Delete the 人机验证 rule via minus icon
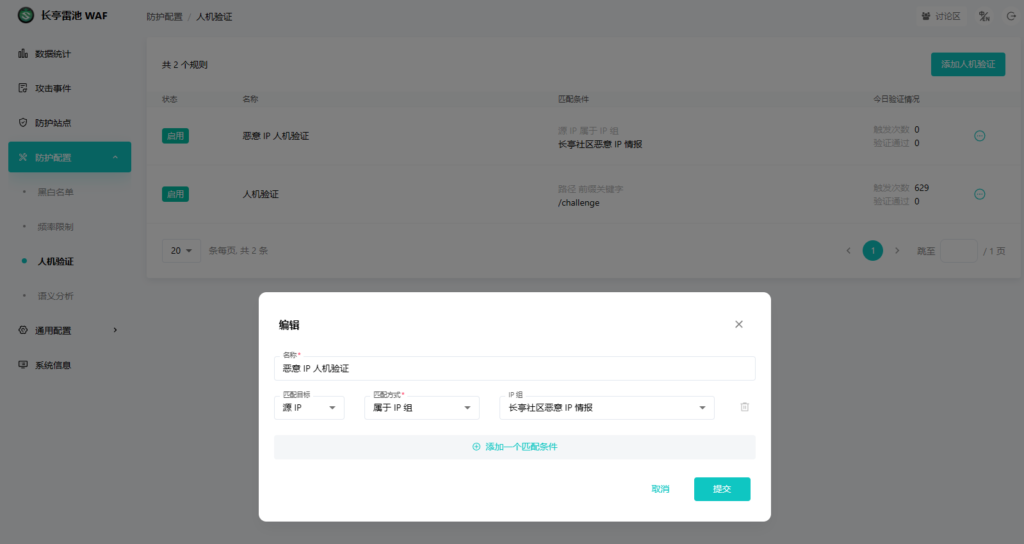This screenshot has height=544, width=1024. pos(980,194)
